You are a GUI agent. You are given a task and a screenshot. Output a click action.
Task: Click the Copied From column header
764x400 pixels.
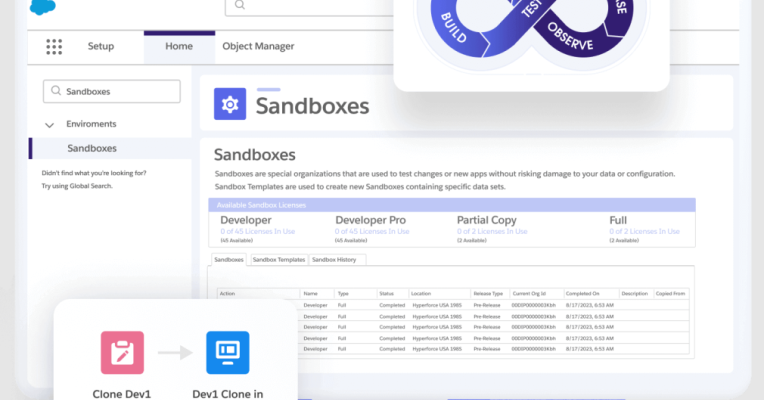pyautogui.click(x=670, y=293)
